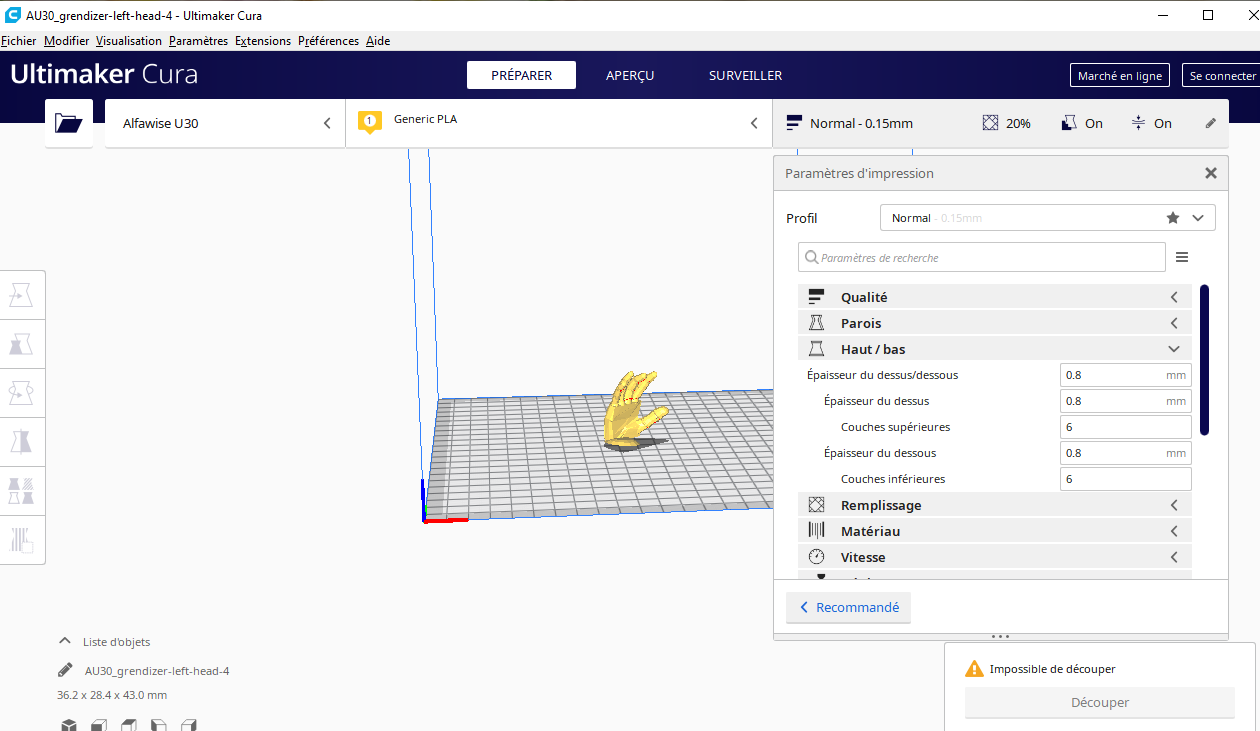Click the 3D perspective view cube icon
Image resolution: width=1260 pixels, height=731 pixels.
[x=68, y=725]
